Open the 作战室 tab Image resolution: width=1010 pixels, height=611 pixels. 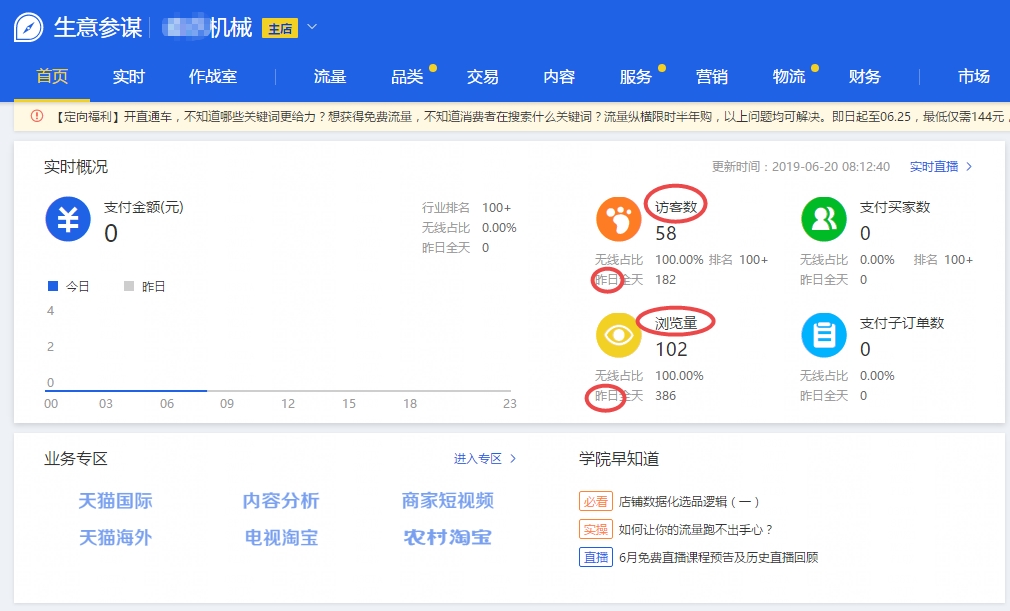tap(213, 77)
